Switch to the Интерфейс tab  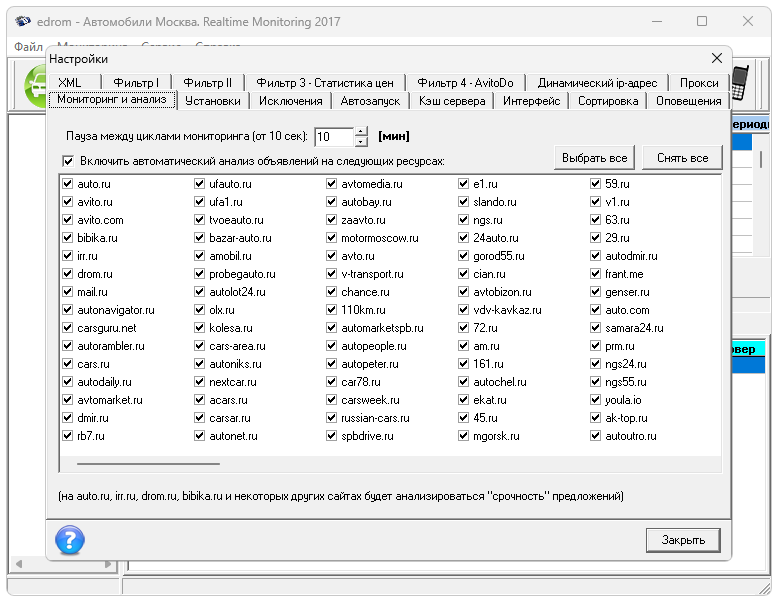click(x=531, y=101)
